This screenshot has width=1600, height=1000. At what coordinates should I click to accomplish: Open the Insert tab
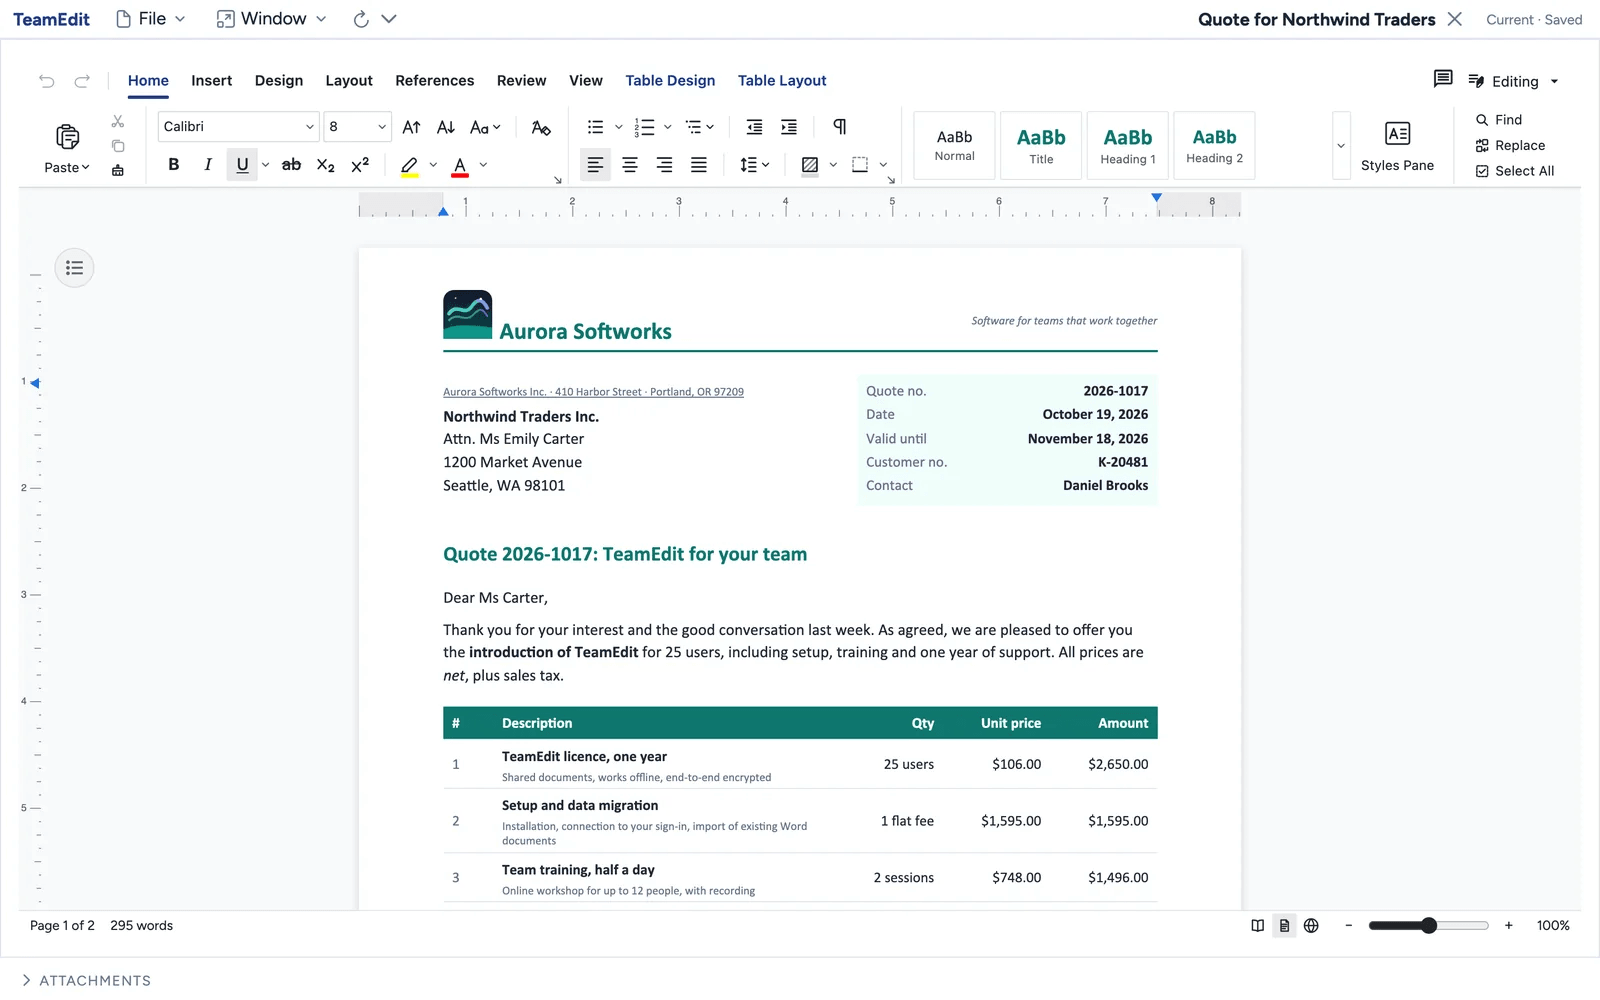pos(211,81)
